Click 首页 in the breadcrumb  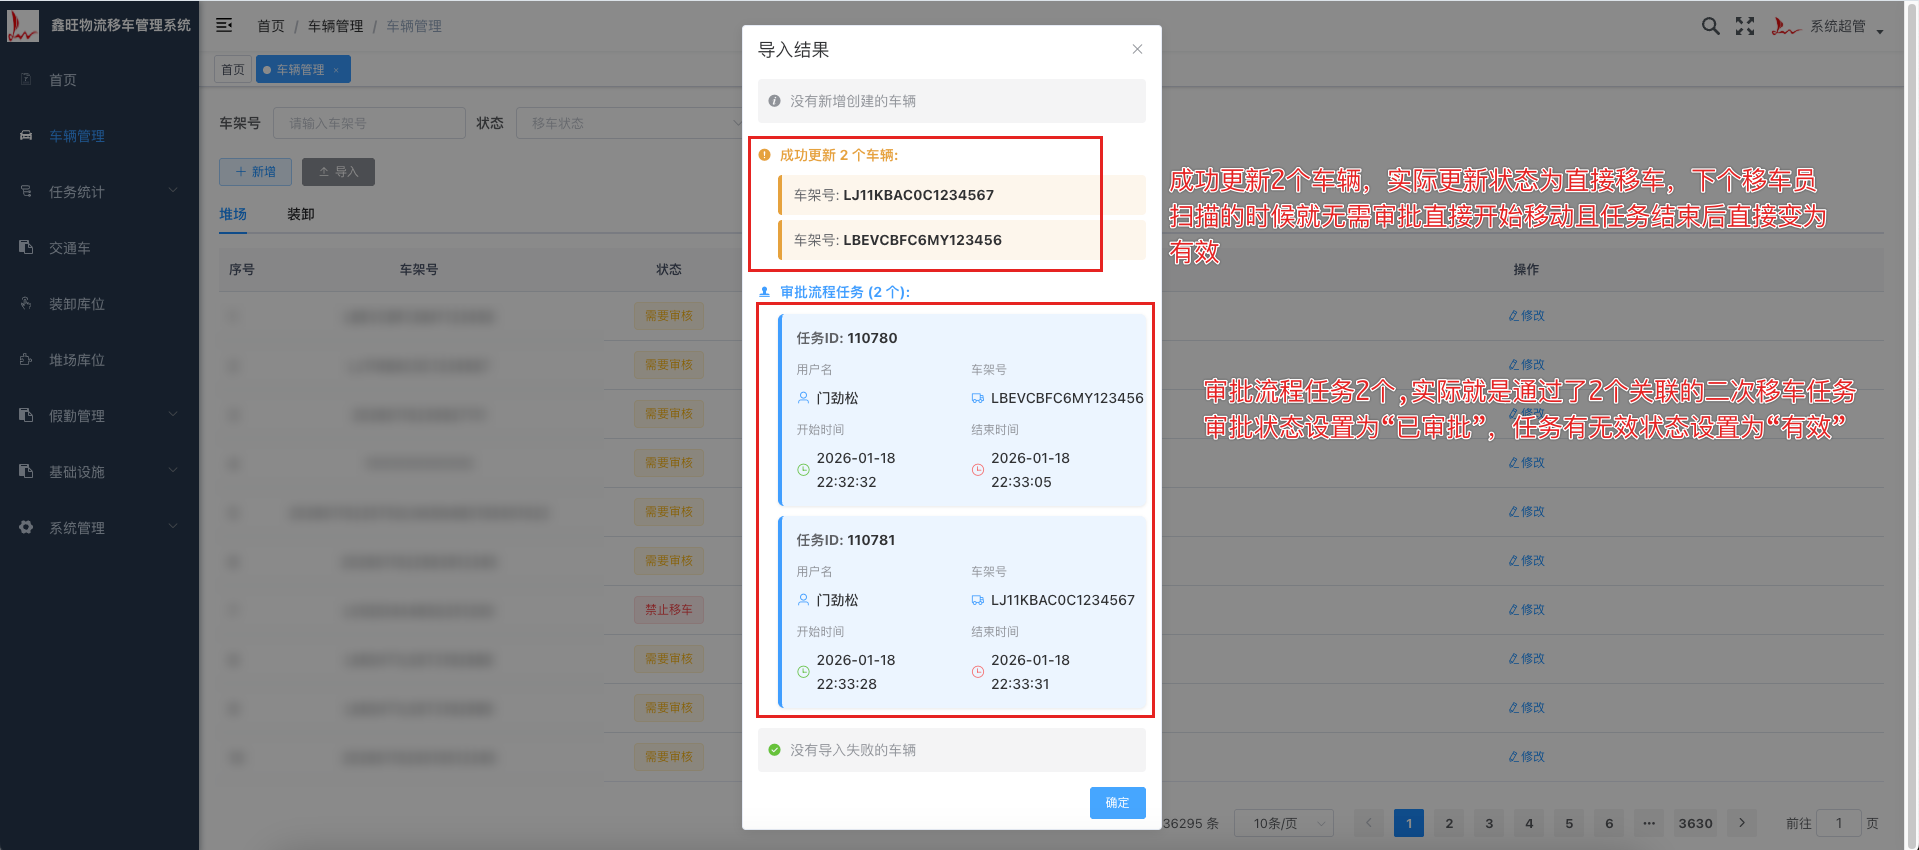click(x=271, y=26)
